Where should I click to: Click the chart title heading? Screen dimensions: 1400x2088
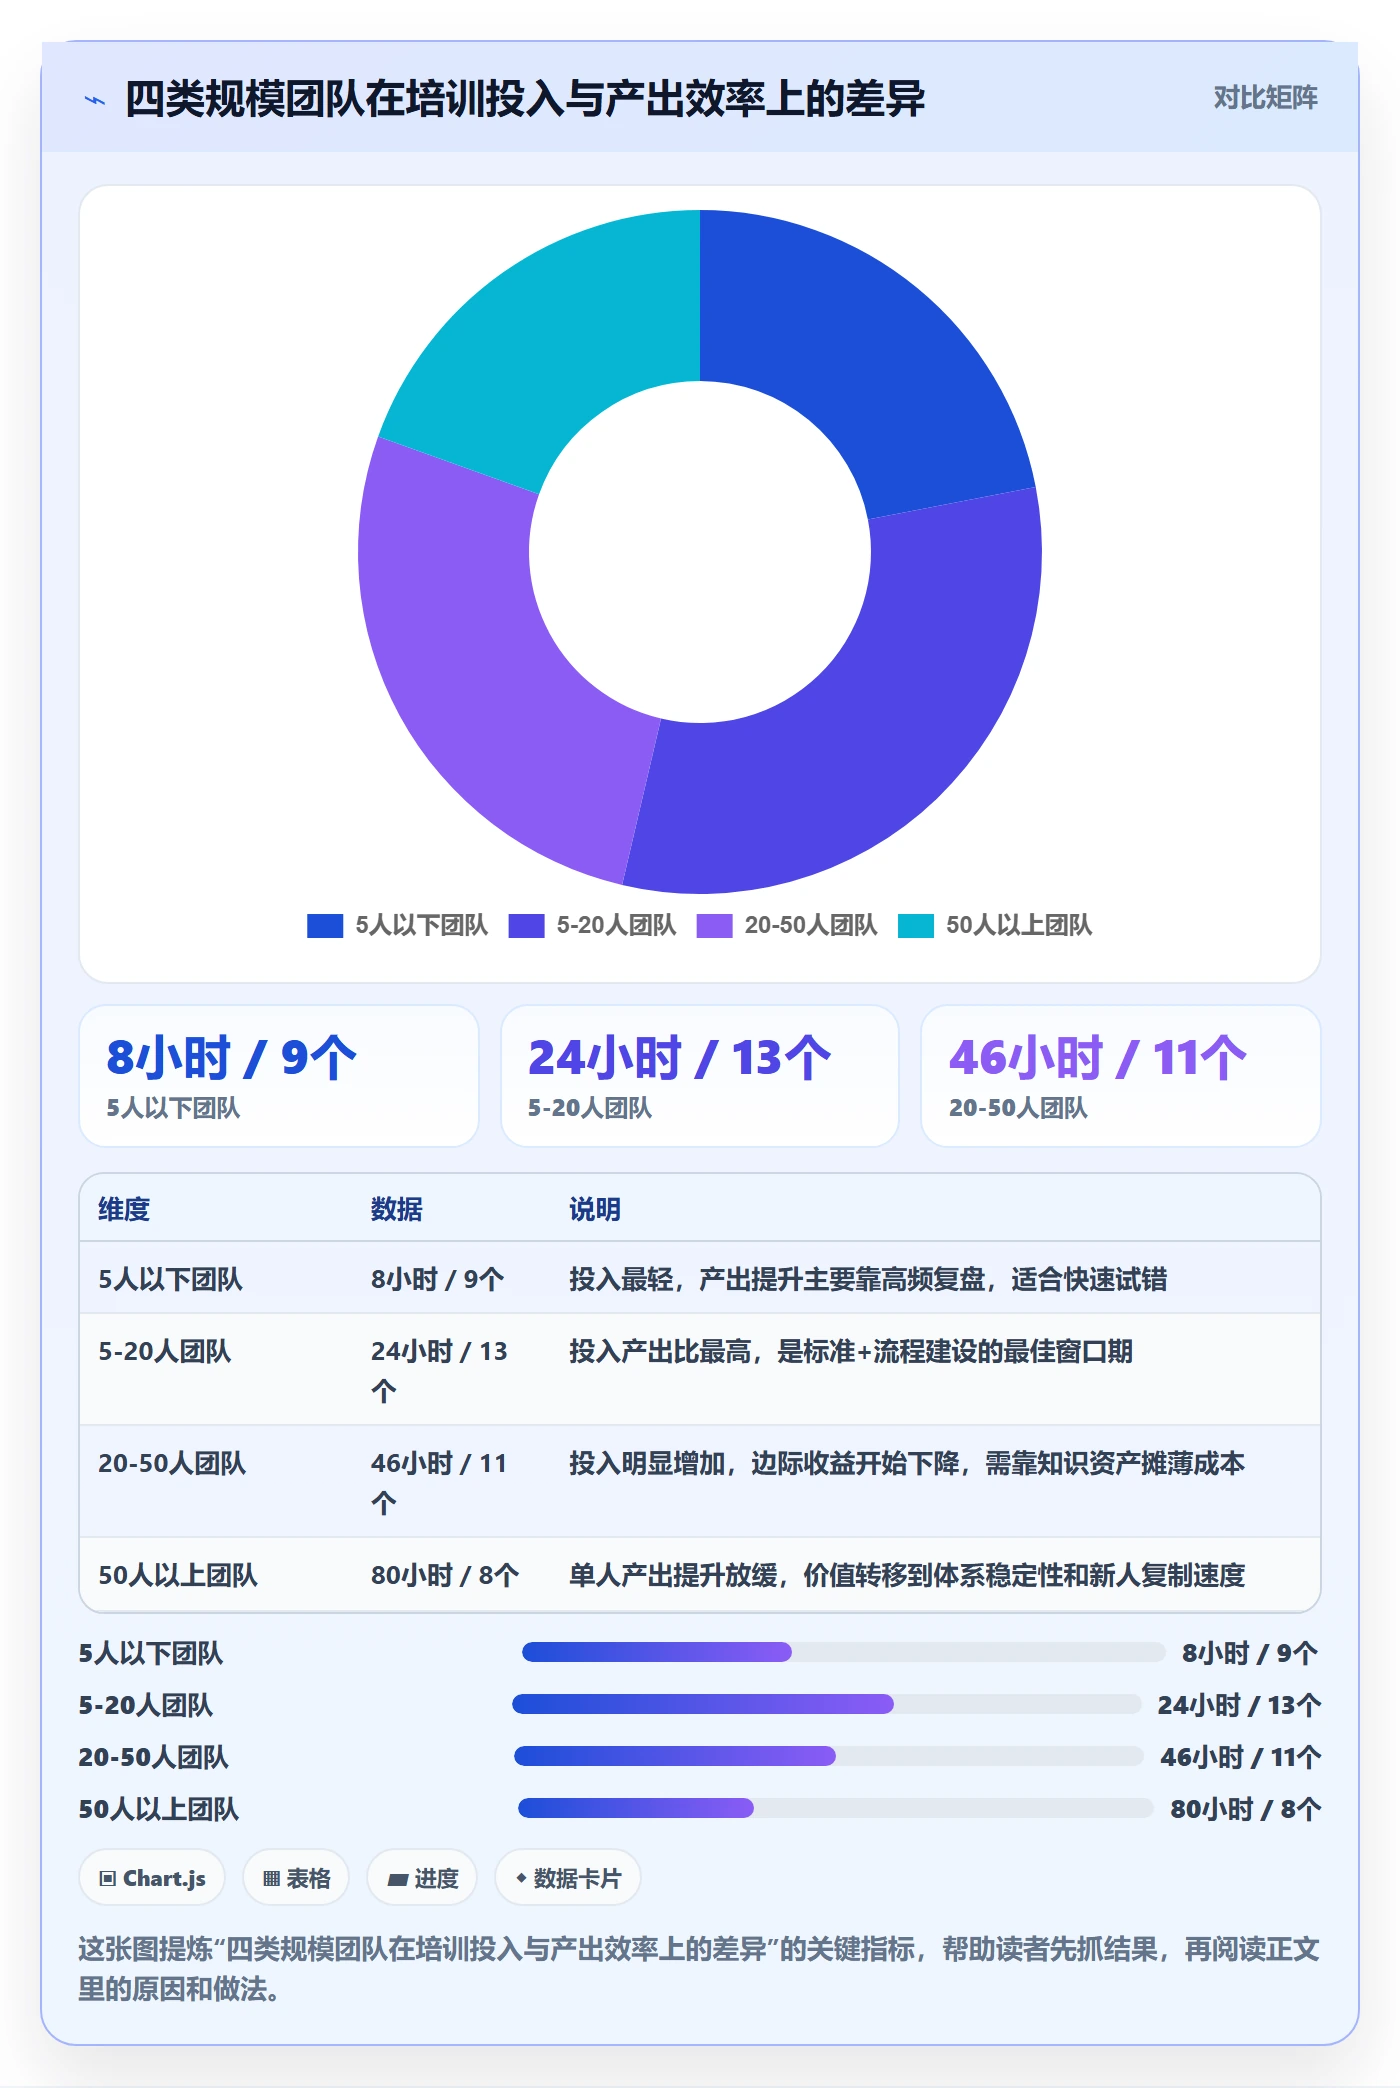pos(525,99)
